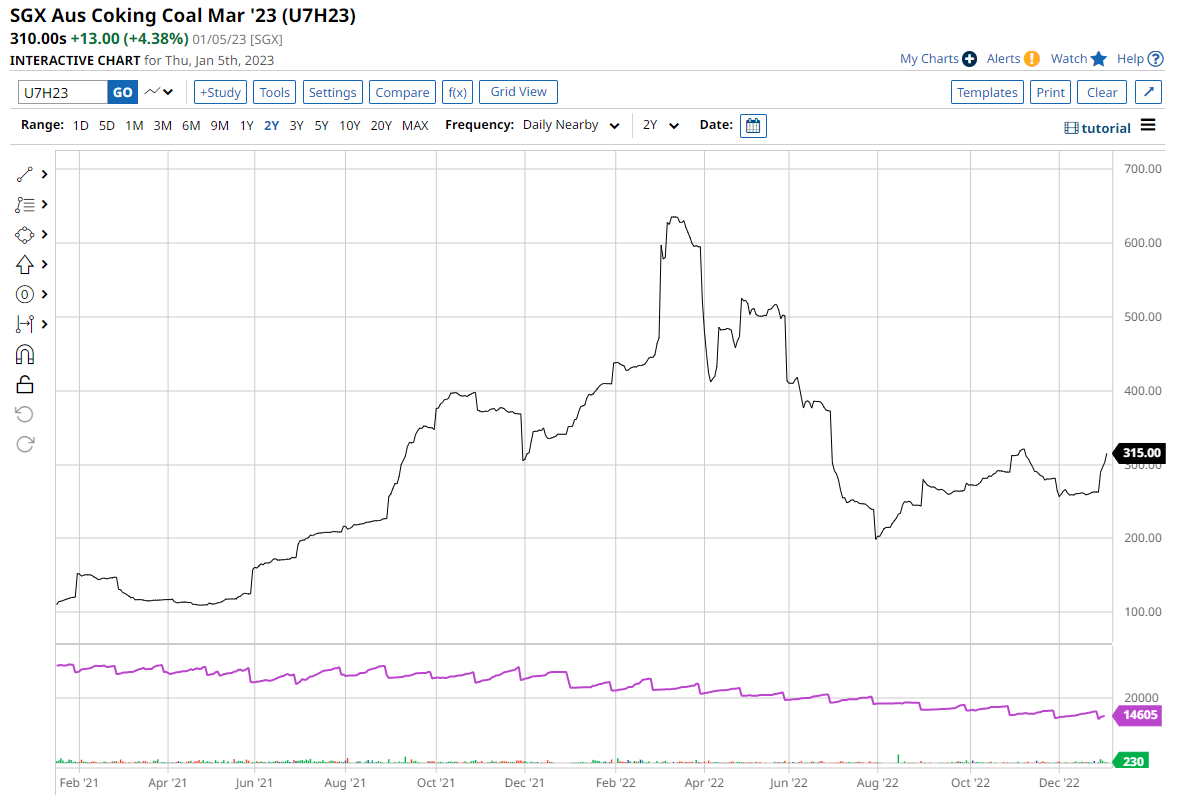
Task: Open Help question mark icon
Action: click(x=1156, y=59)
